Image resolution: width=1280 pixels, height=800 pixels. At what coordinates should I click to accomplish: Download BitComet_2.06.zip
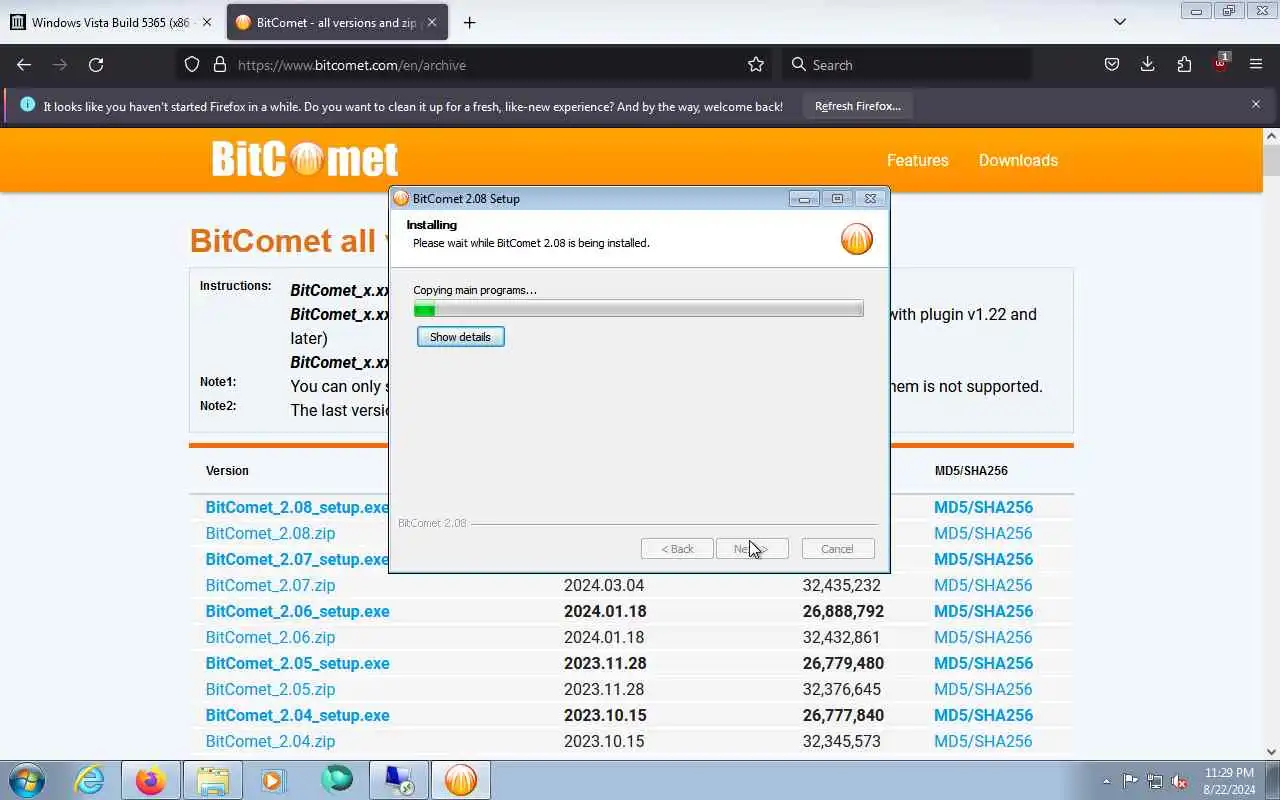point(270,637)
